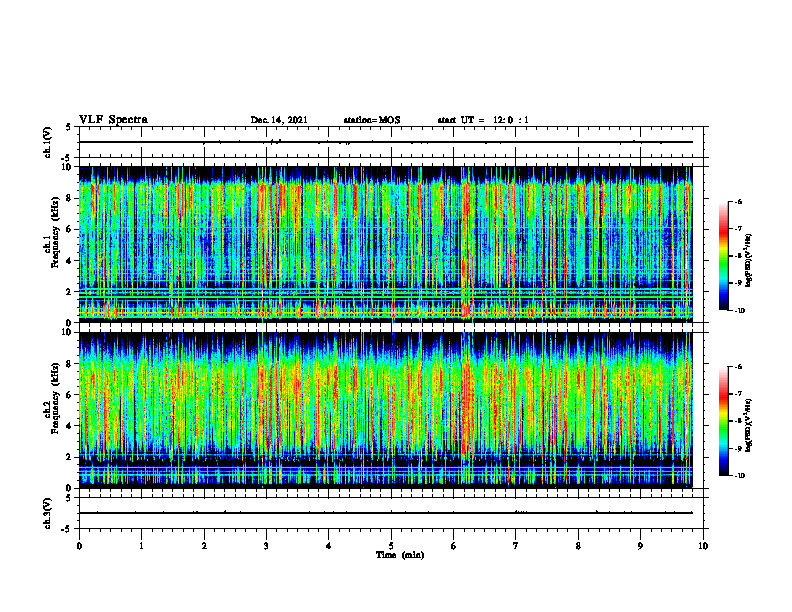This screenshot has height=612, width=792.
Task: Click the "station=MOS" header text
Action: point(372,120)
